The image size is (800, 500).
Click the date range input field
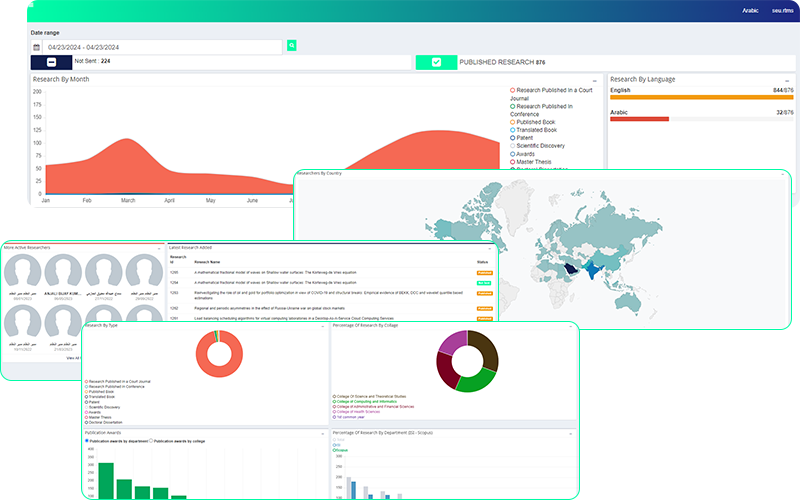pyautogui.click(x=162, y=46)
